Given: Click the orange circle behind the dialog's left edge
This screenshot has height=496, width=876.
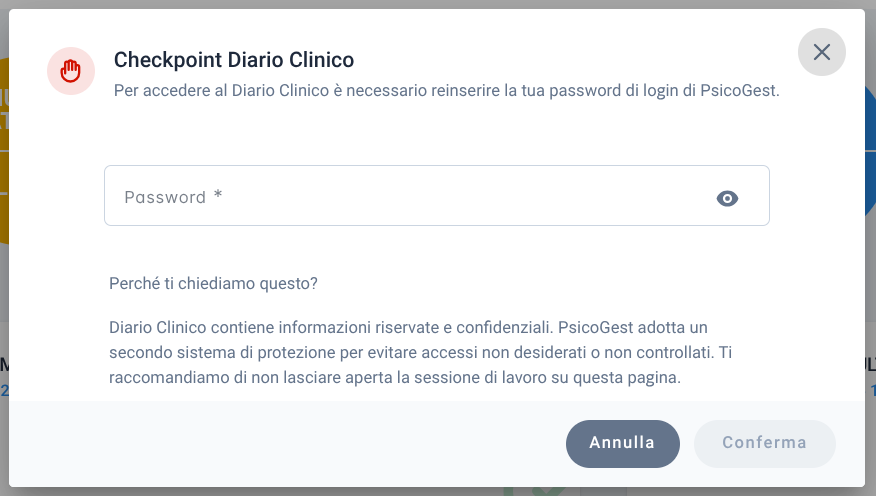Looking at the screenshot, I should click(x=4, y=151).
